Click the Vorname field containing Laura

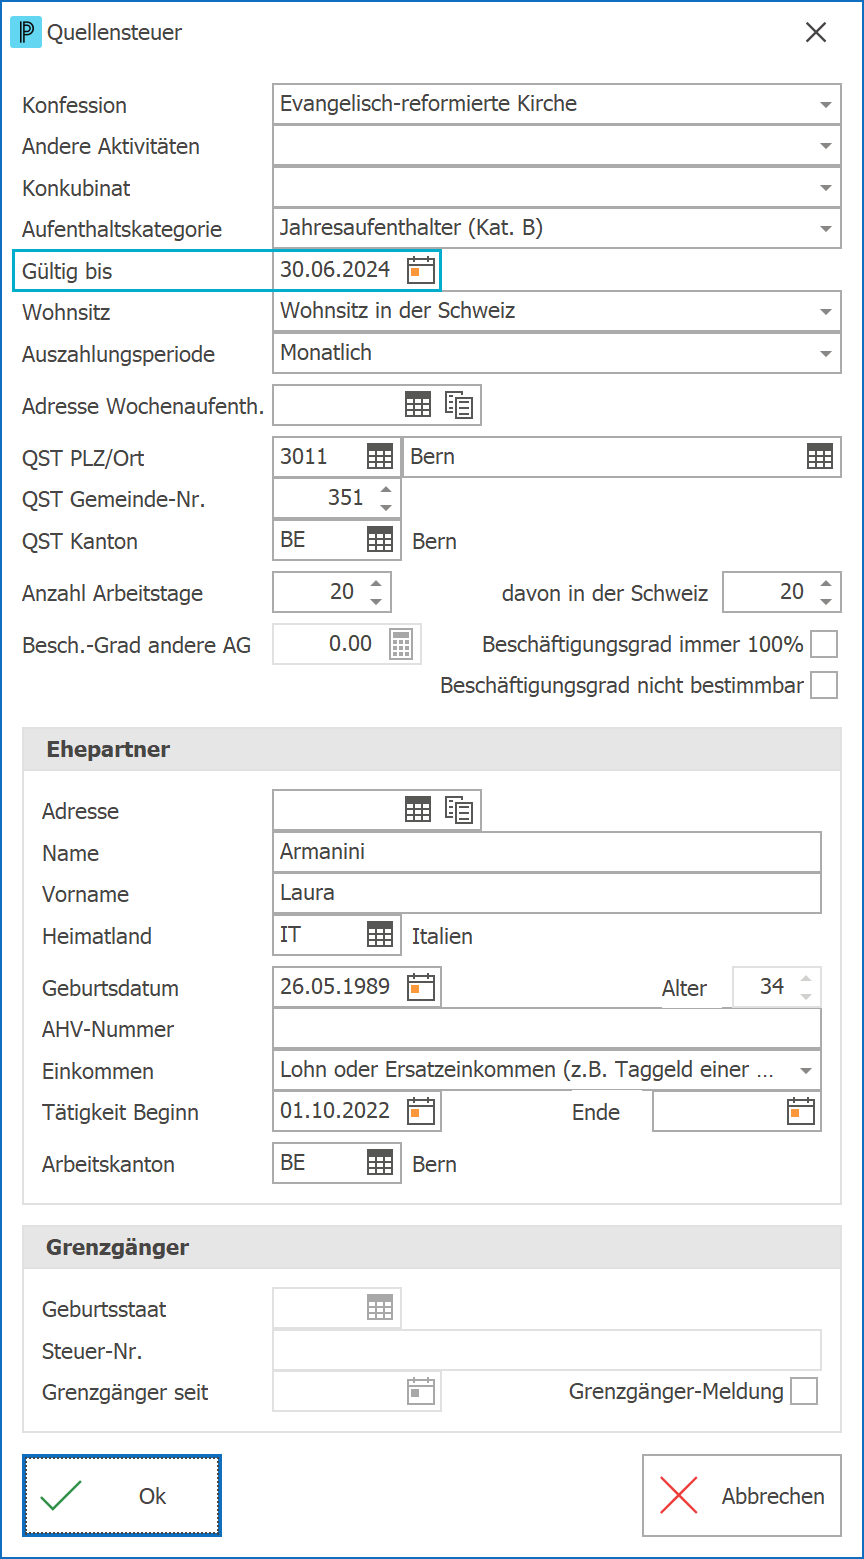point(547,893)
